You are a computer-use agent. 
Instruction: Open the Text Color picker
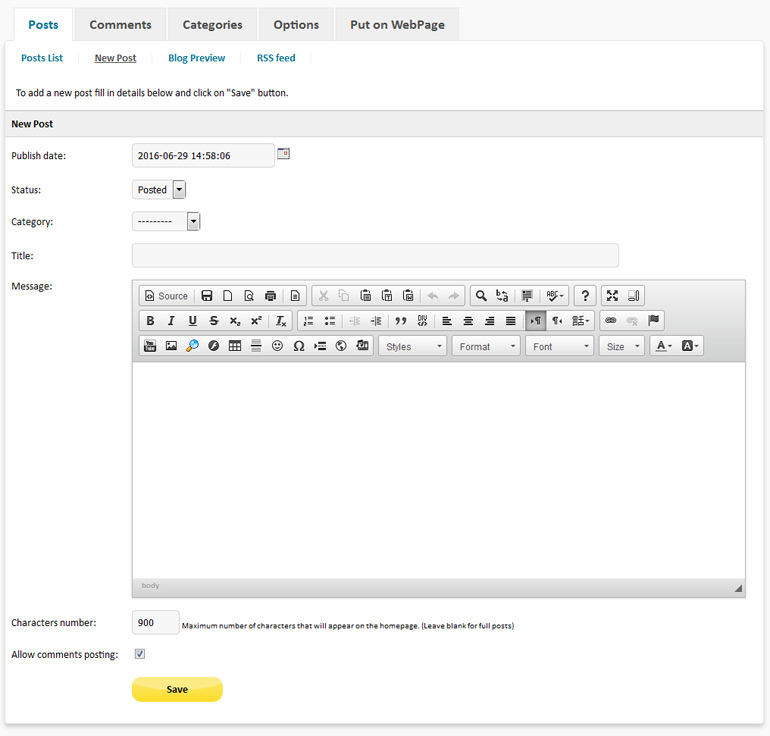[x=663, y=346]
